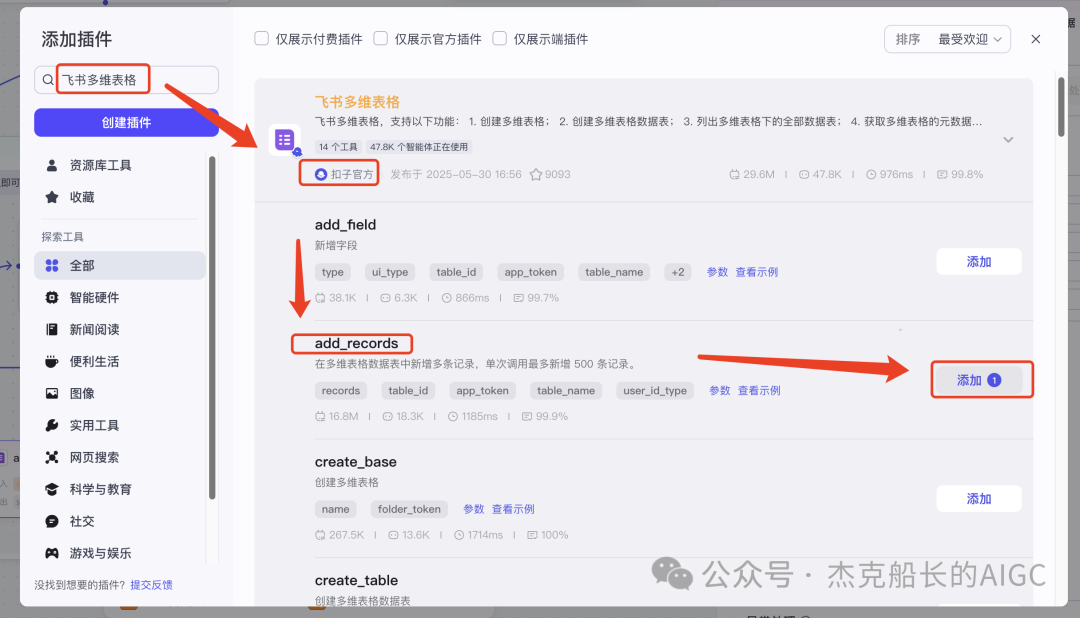
Task: View 参数 link for add_field
Action: [717, 272]
